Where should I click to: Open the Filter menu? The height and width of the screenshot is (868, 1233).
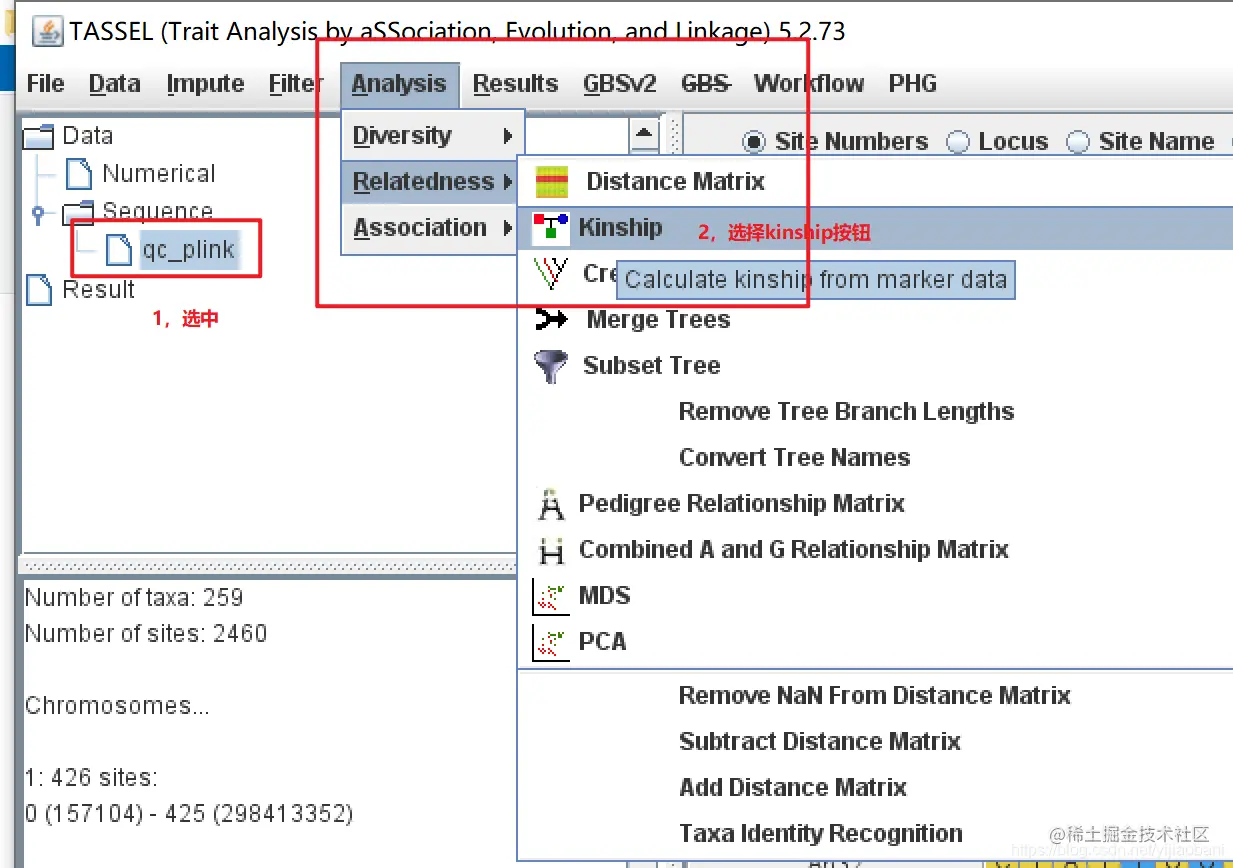pyautogui.click(x=296, y=84)
